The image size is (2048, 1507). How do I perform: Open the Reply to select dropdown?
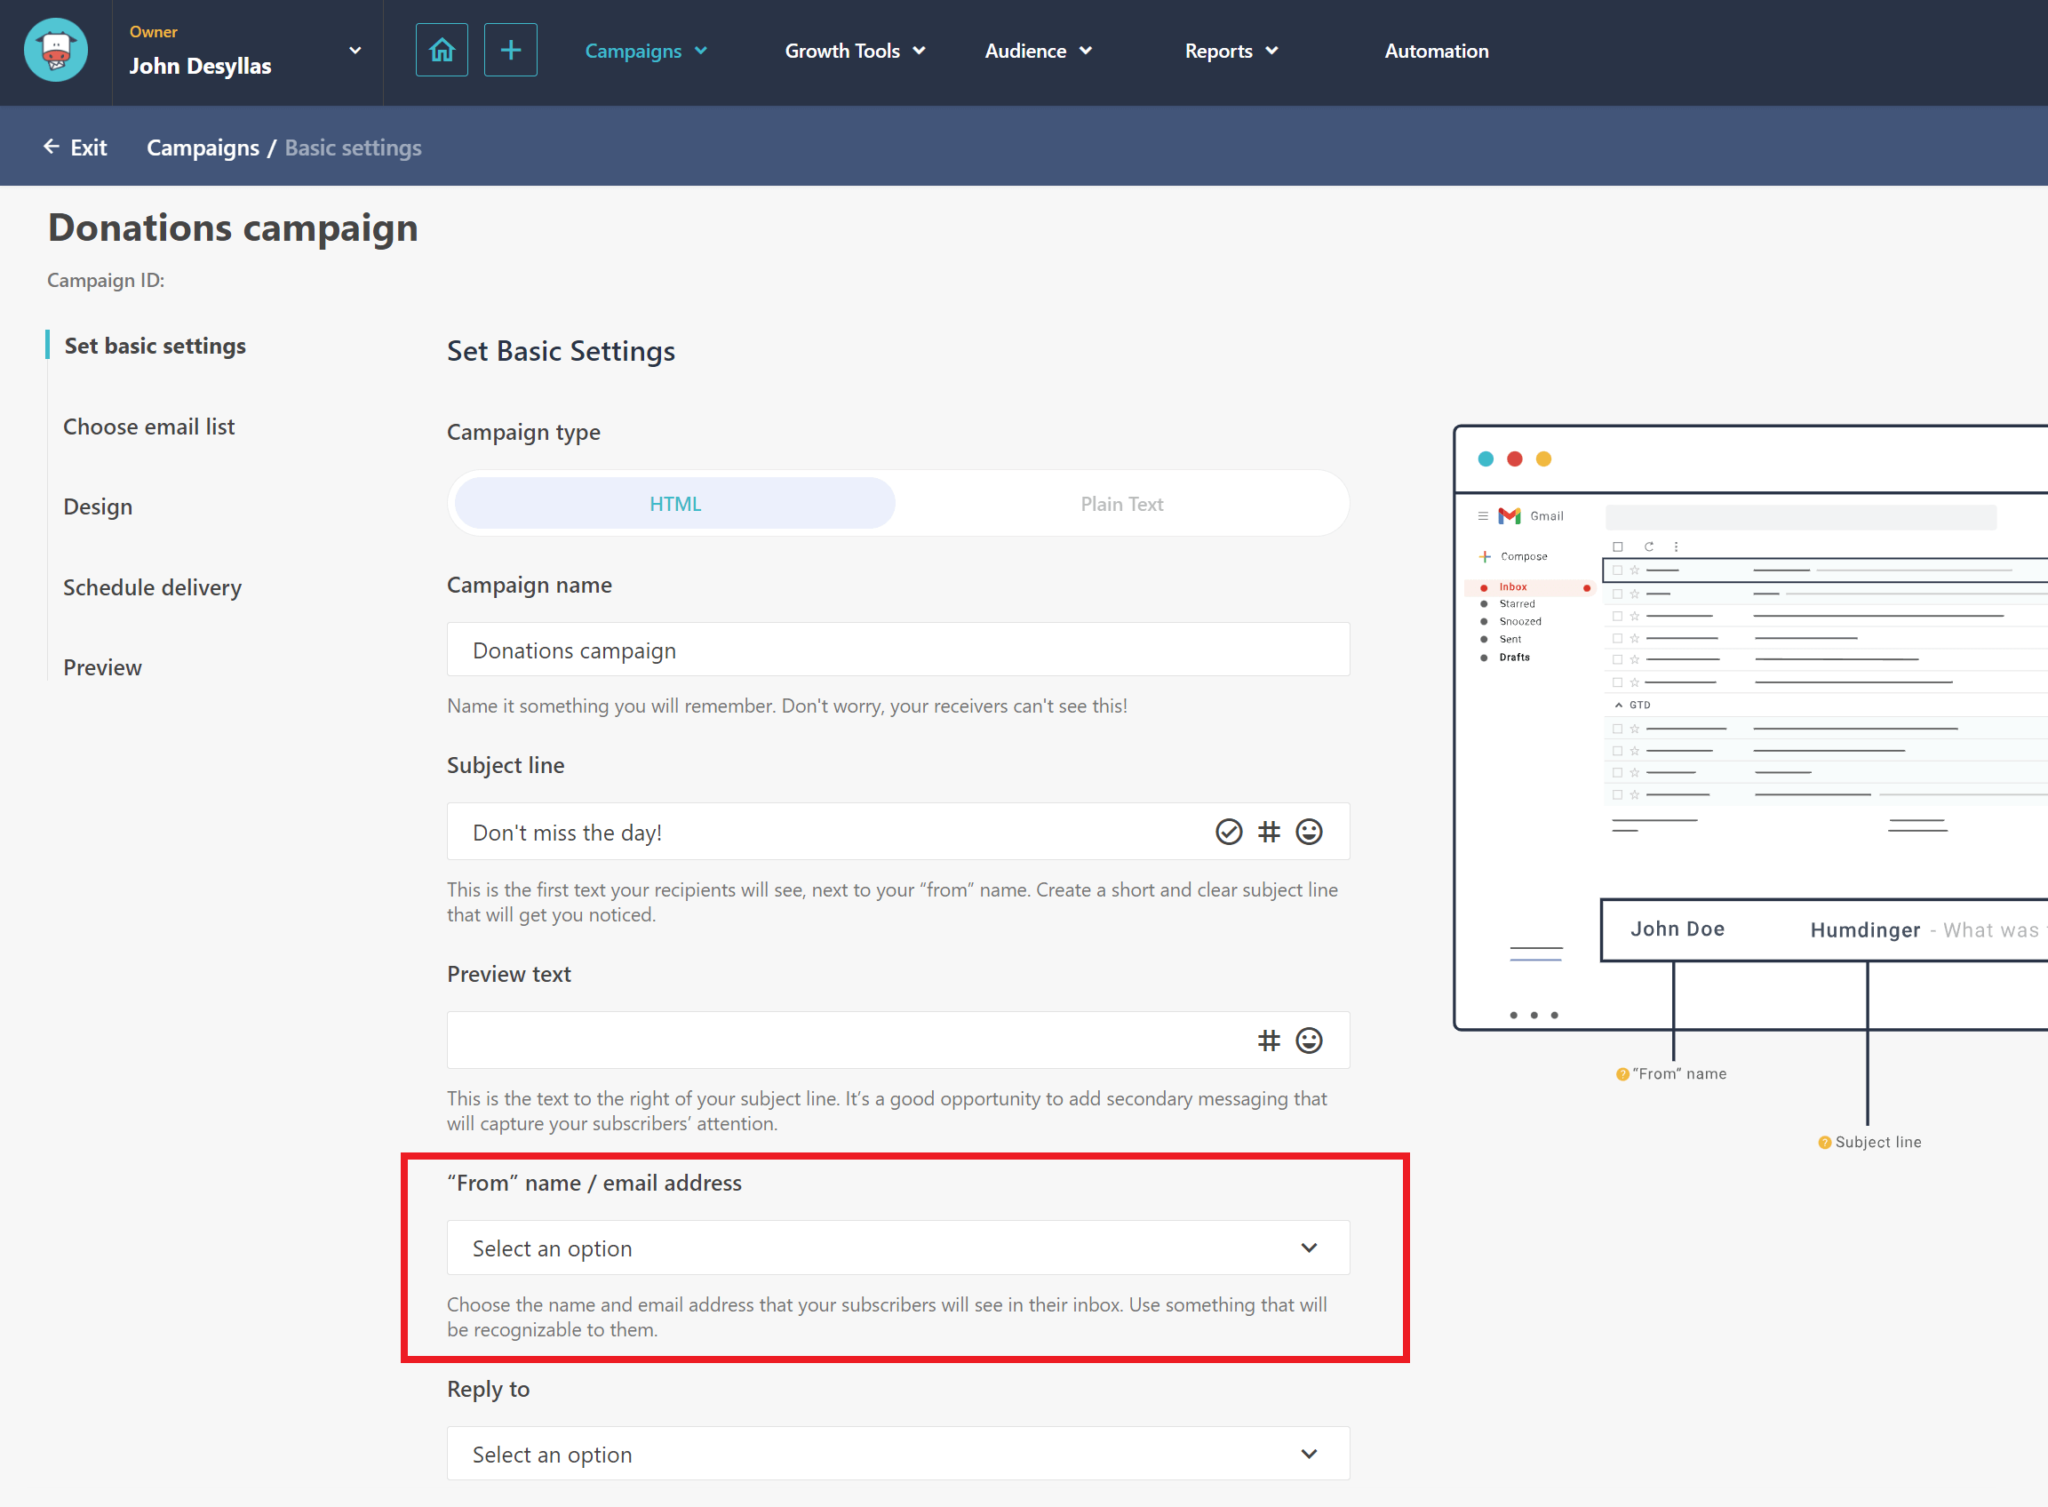(x=897, y=1453)
